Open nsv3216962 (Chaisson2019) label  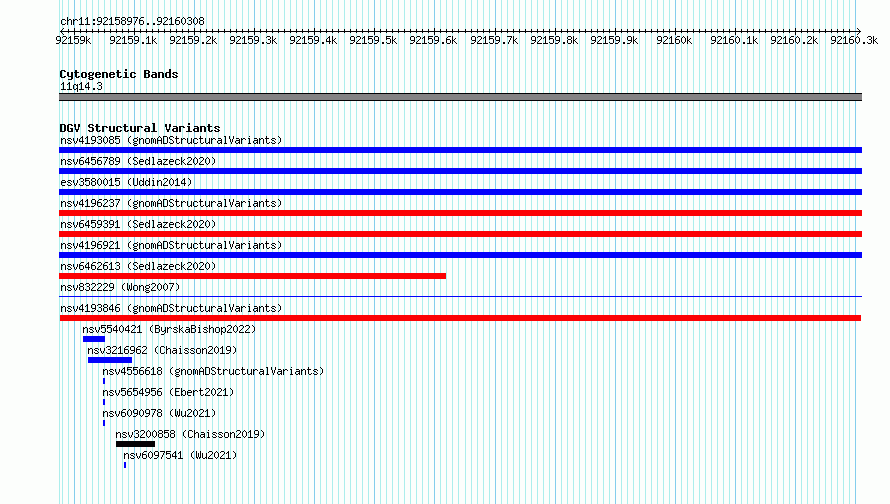coord(162,350)
